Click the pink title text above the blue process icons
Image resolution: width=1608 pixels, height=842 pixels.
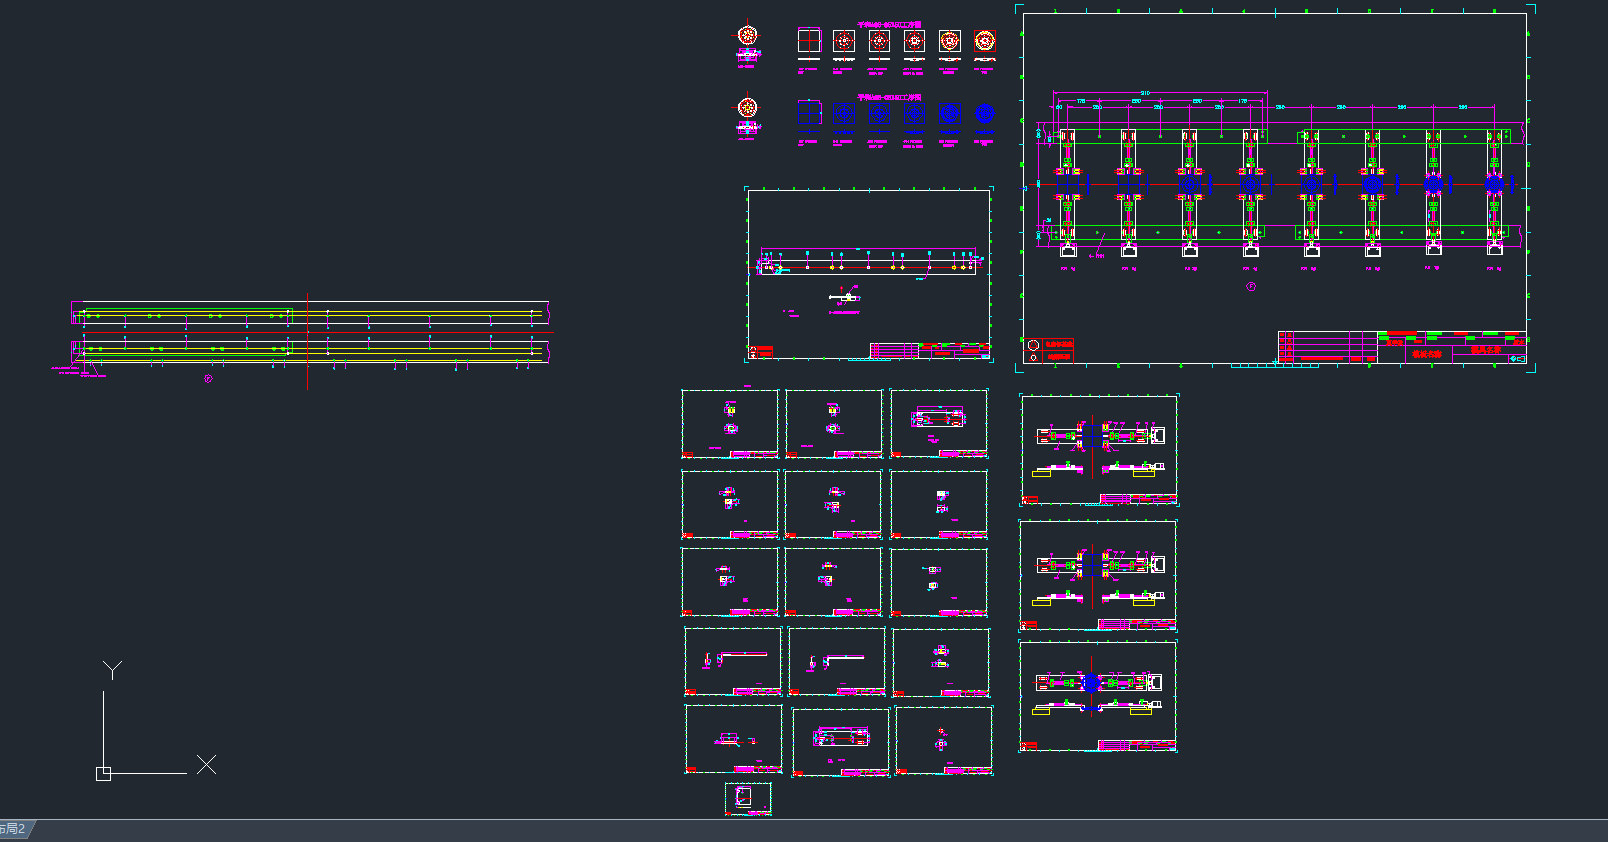(x=889, y=97)
